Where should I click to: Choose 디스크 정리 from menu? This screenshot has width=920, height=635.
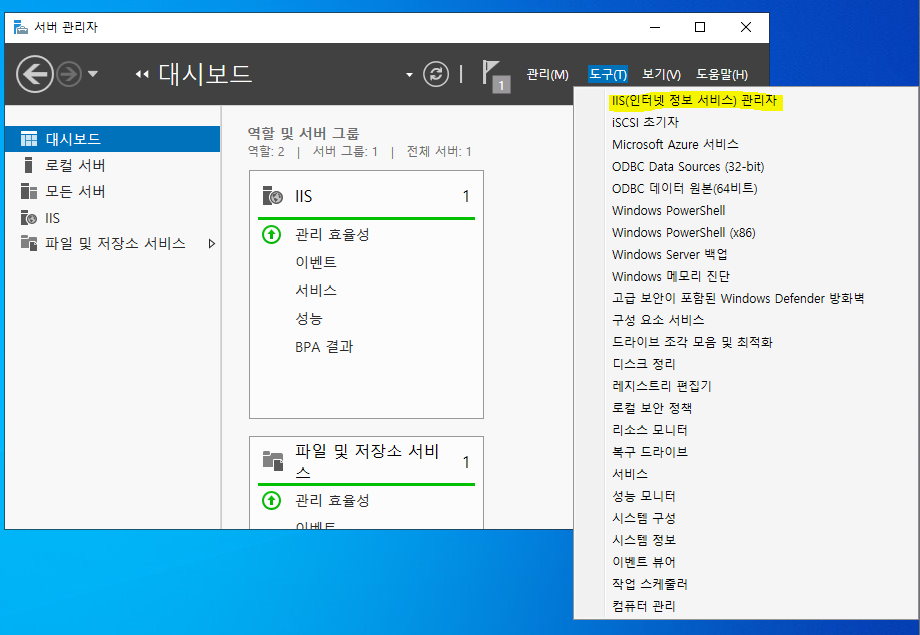pos(644,364)
